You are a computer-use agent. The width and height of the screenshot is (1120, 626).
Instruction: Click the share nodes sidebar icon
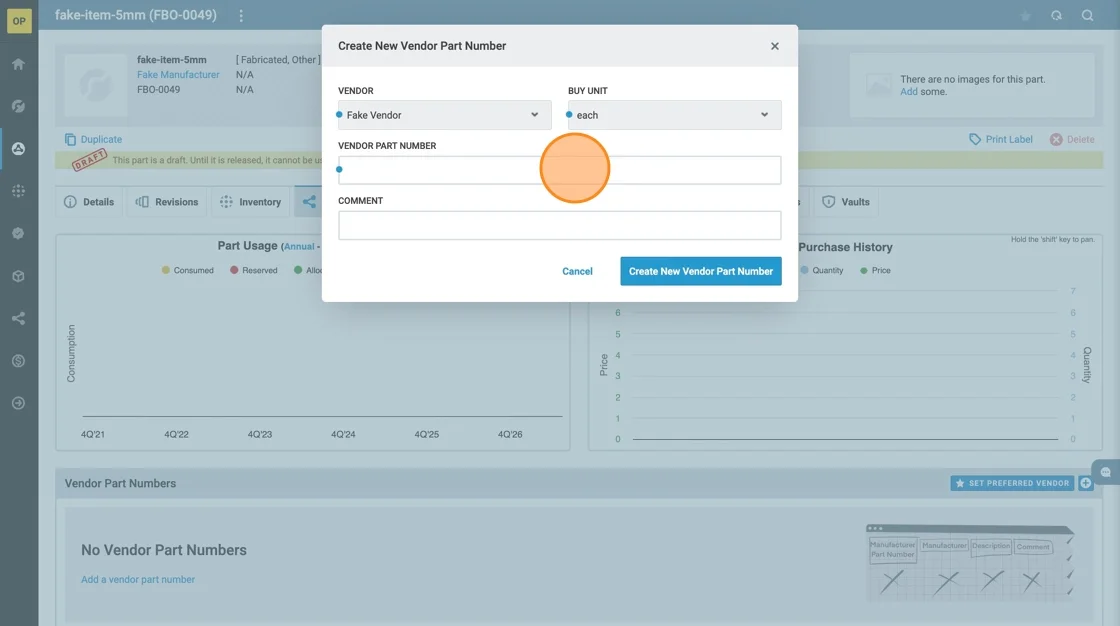click(18, 319)
